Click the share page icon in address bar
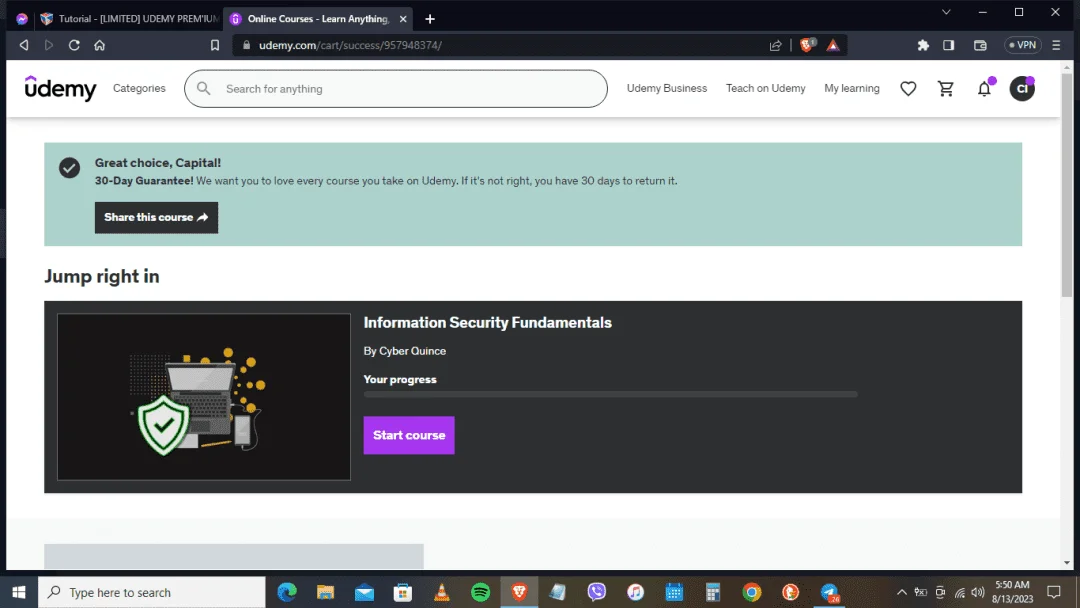 pos(776,45)
